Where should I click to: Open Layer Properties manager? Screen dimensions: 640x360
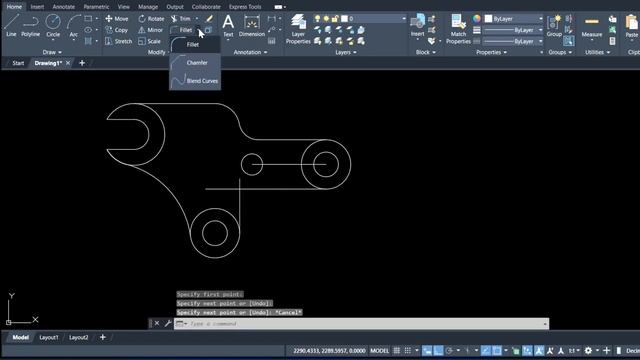coord(298,29)
